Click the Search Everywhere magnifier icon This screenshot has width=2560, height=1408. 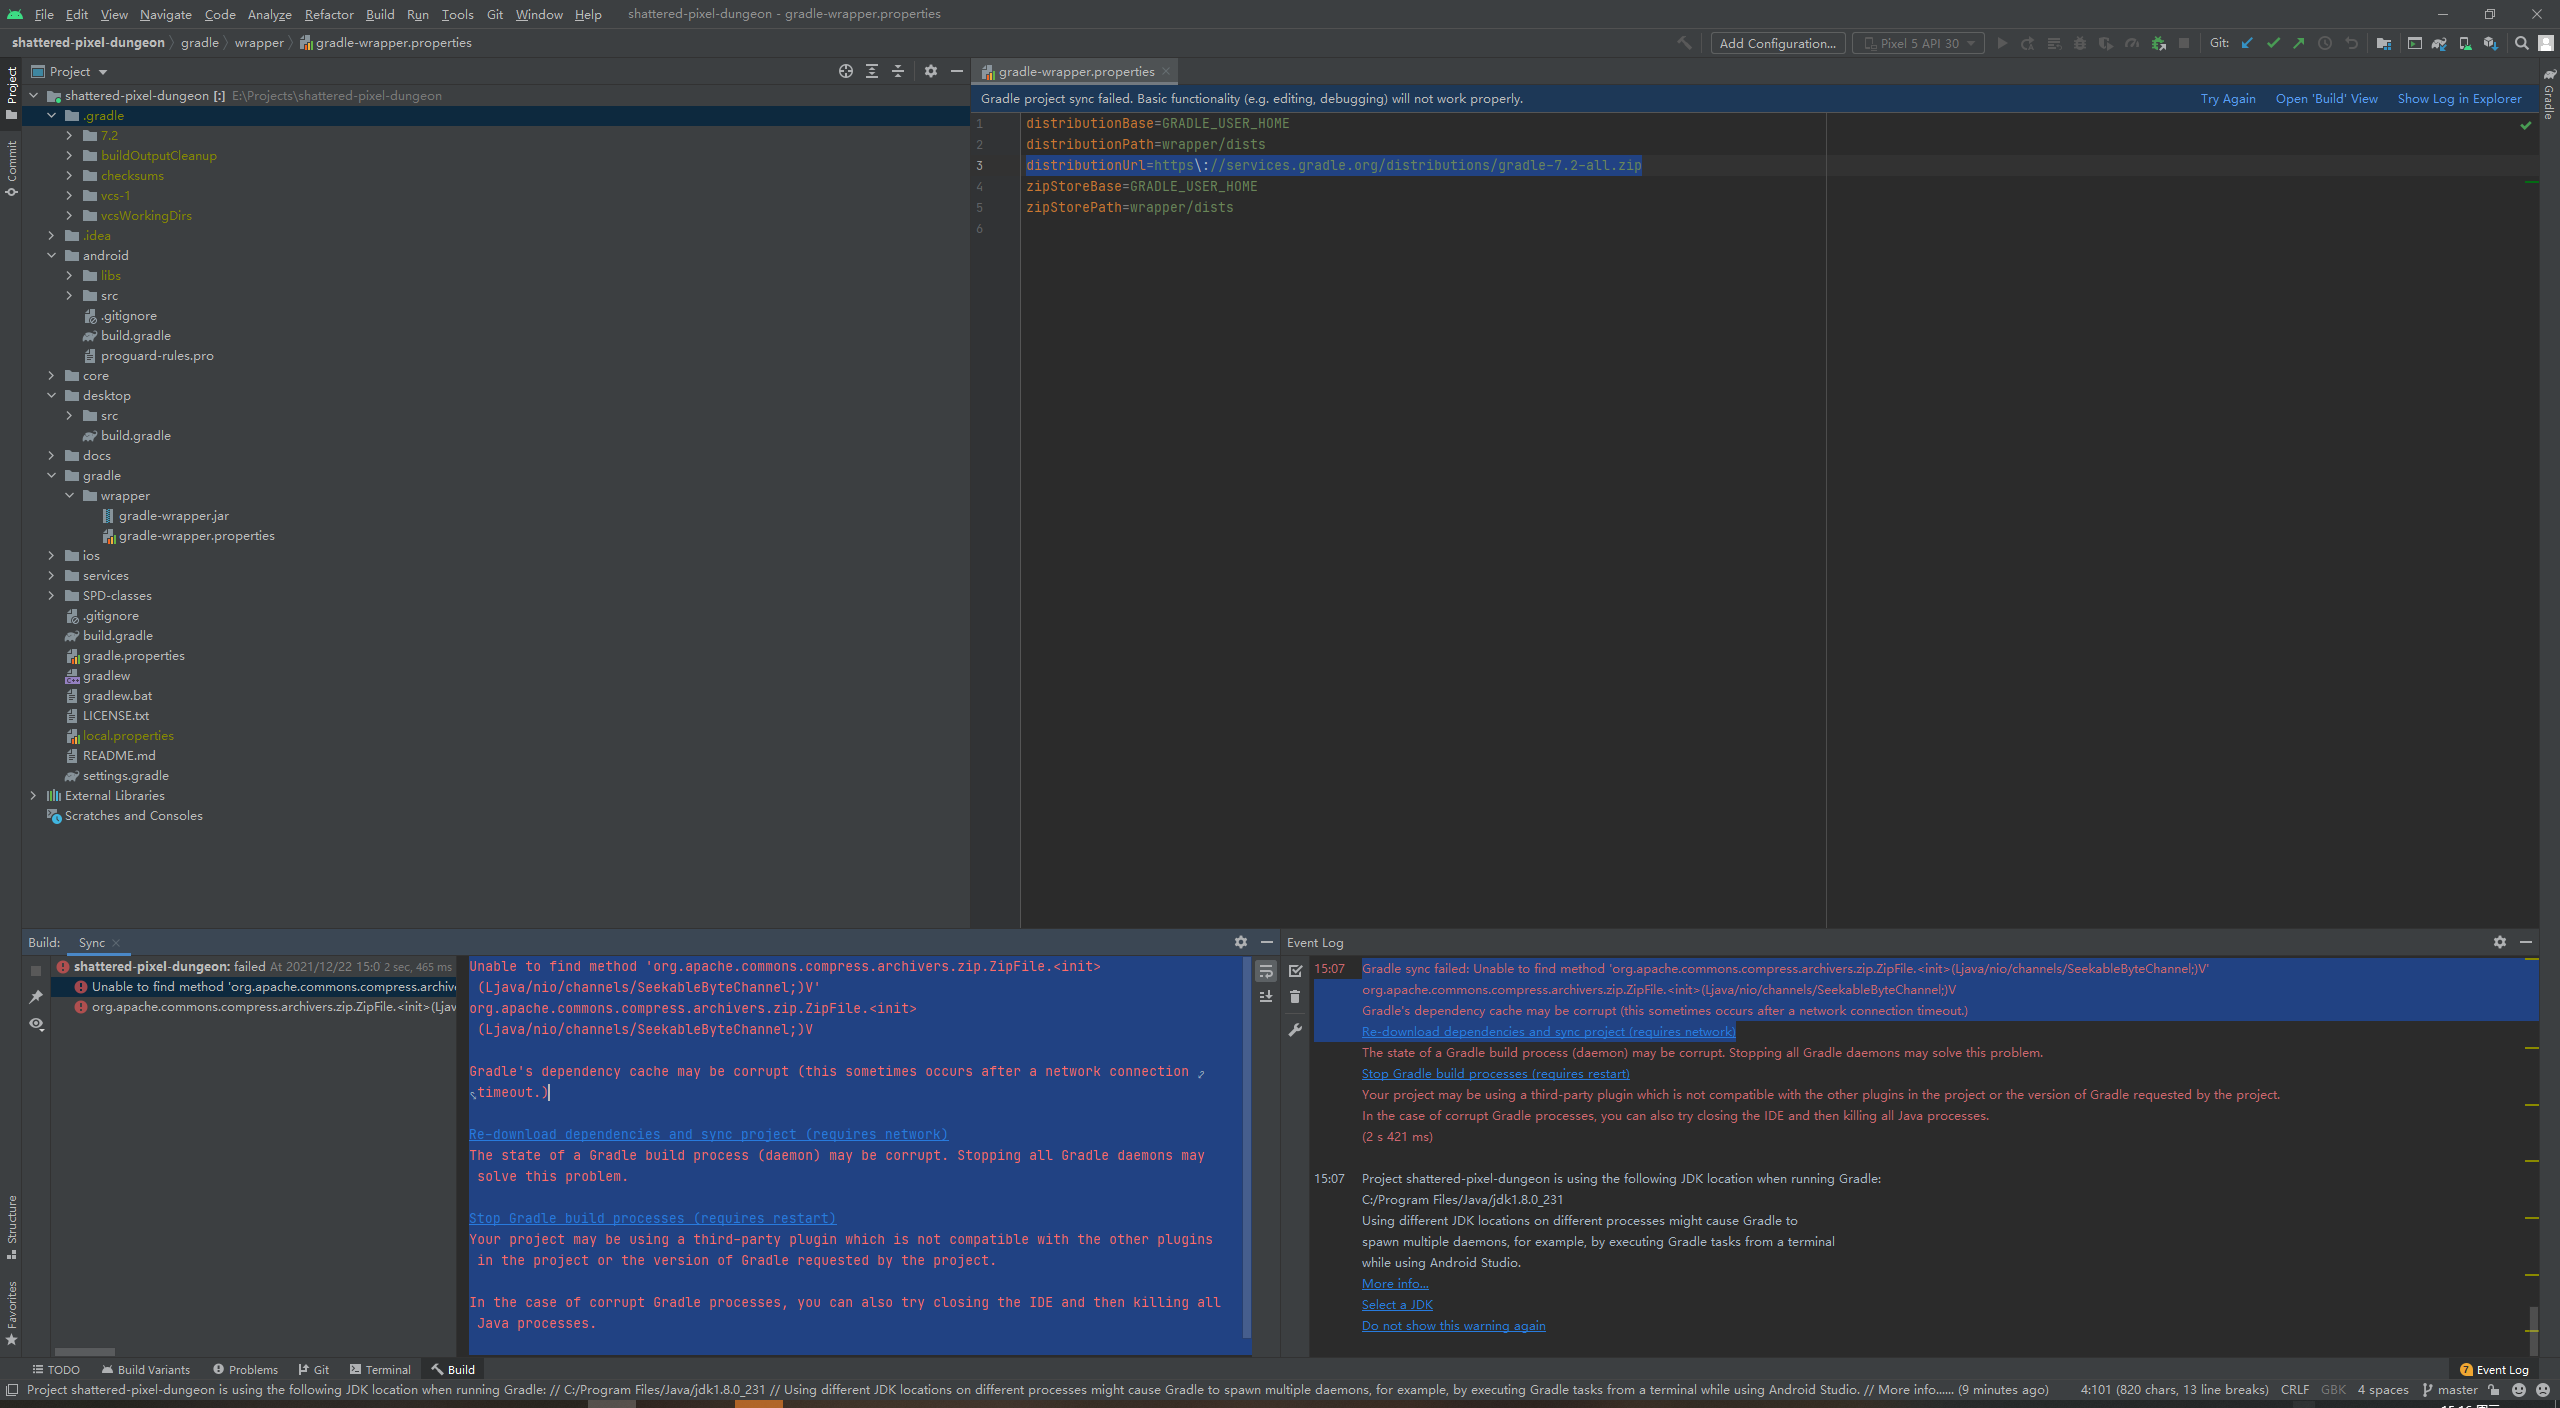click(2521, 43)
